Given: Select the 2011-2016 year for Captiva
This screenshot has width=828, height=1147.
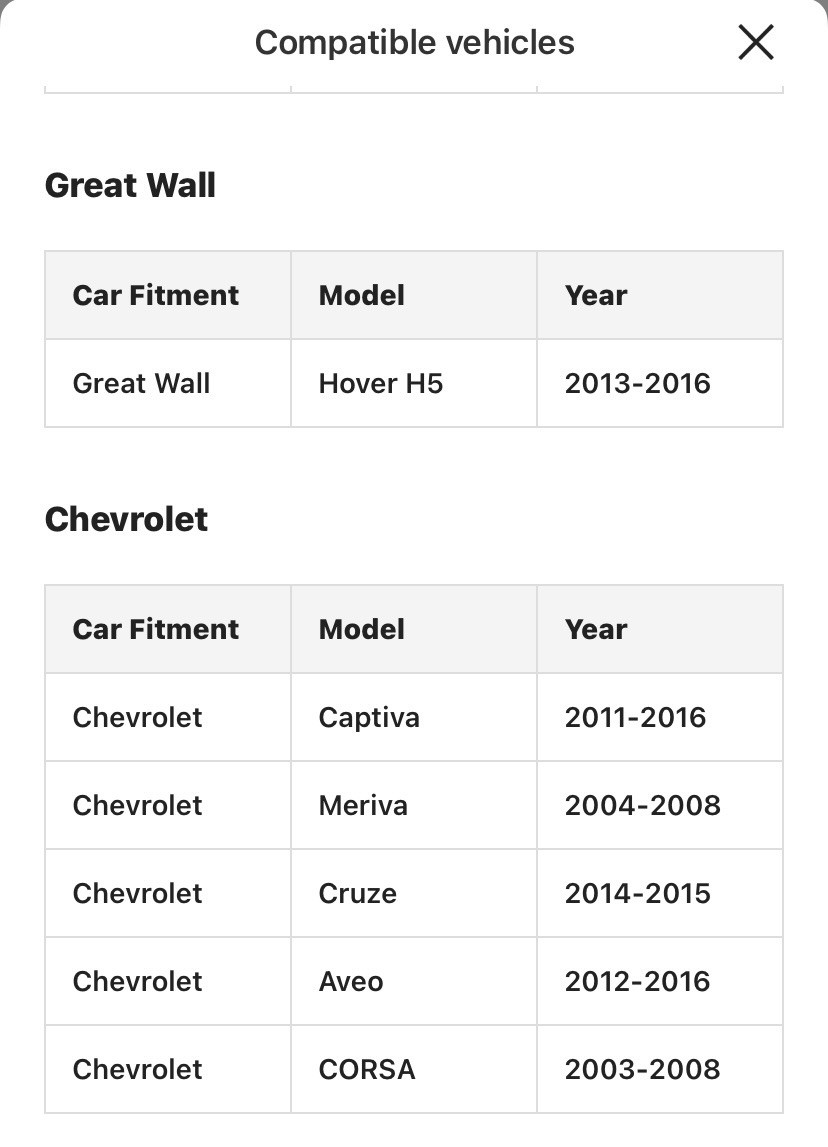Looking at the screenshot, I should 635,718.
